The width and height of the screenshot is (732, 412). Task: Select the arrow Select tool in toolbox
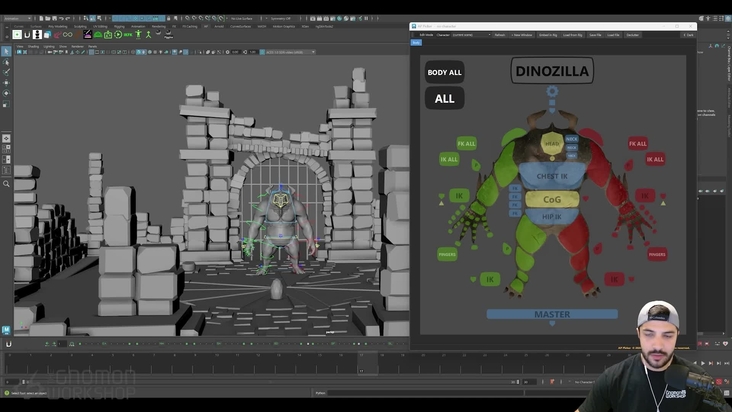(x=6, y=51)
